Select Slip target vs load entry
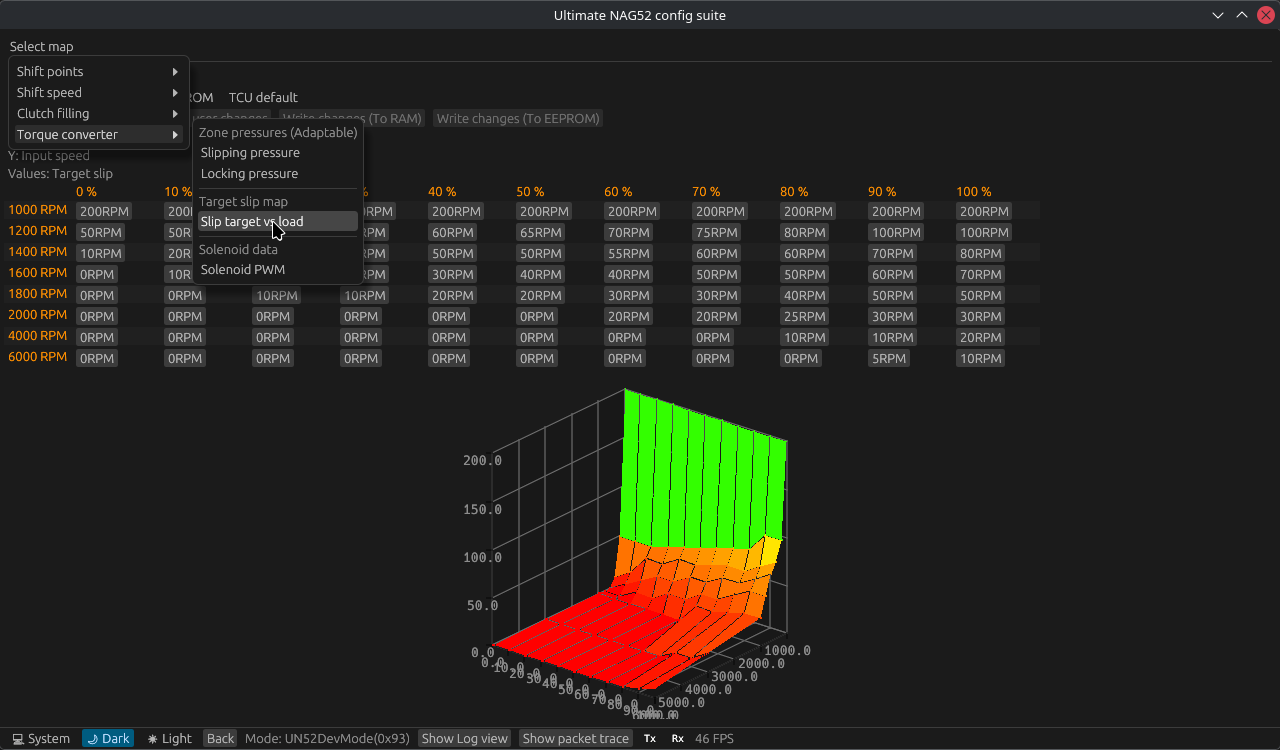 pyautogui.click(x=252, y=222)
